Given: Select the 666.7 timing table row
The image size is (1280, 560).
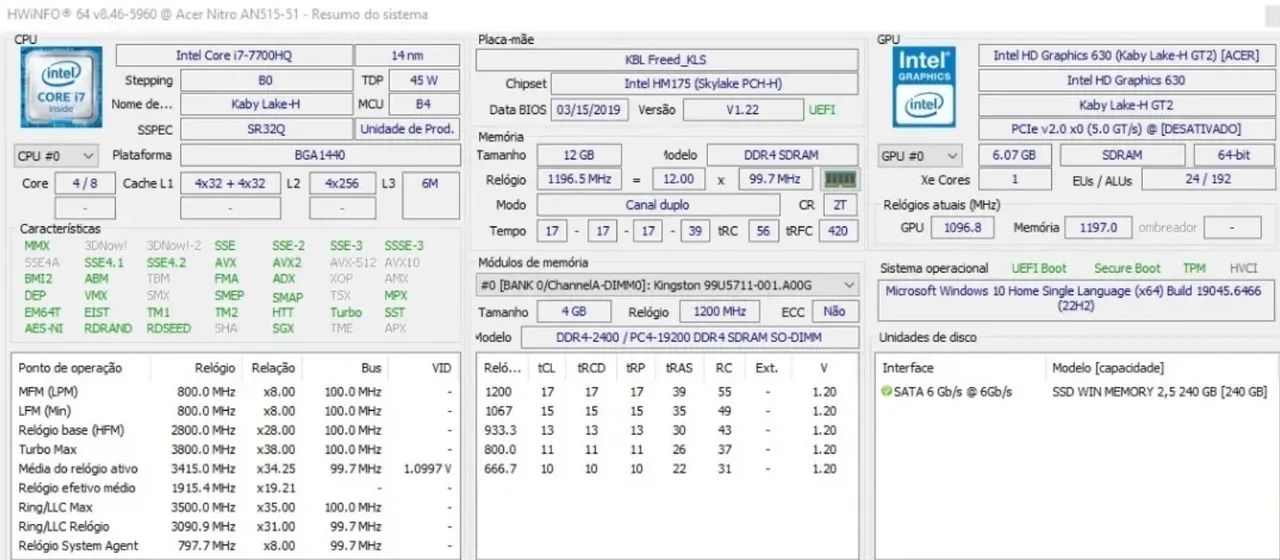Looking at the screenshot, I should tap(668, 469).
